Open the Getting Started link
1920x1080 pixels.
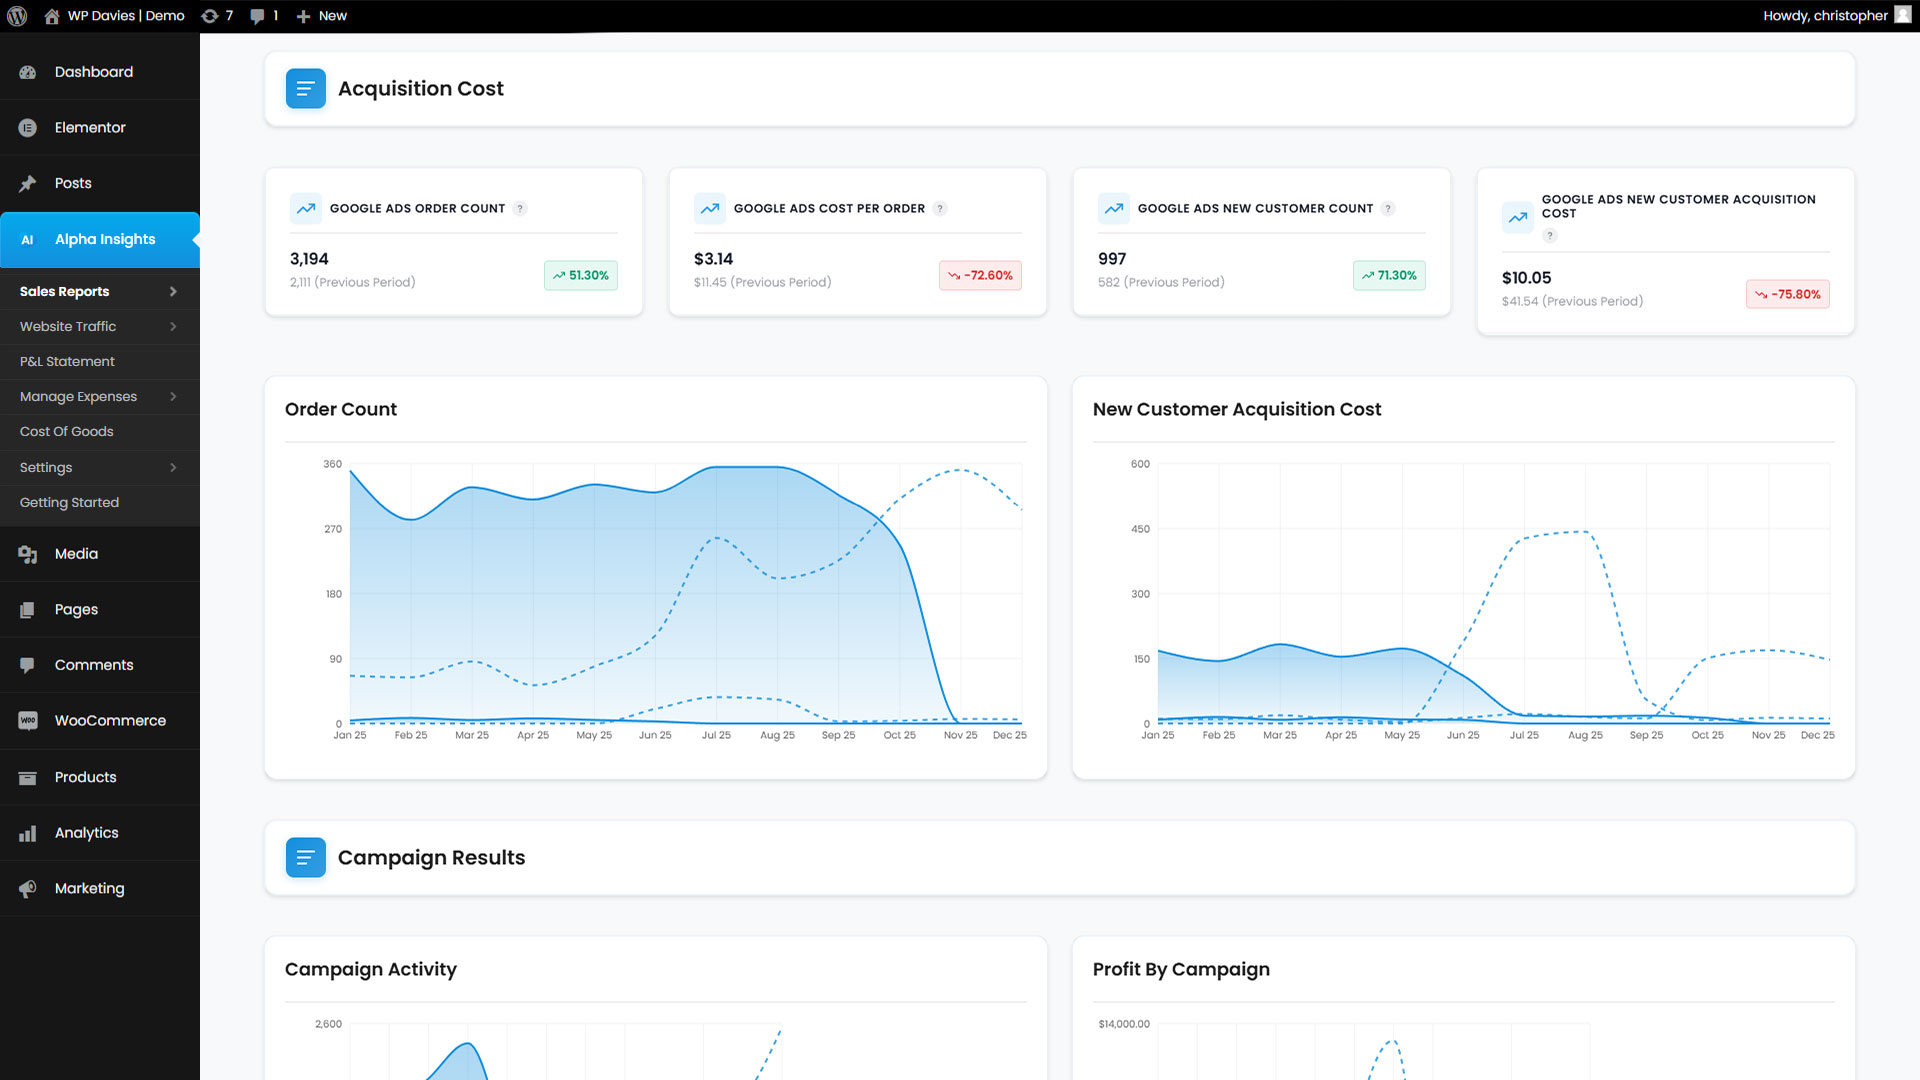pyautogui.click(x=69, y=503)
